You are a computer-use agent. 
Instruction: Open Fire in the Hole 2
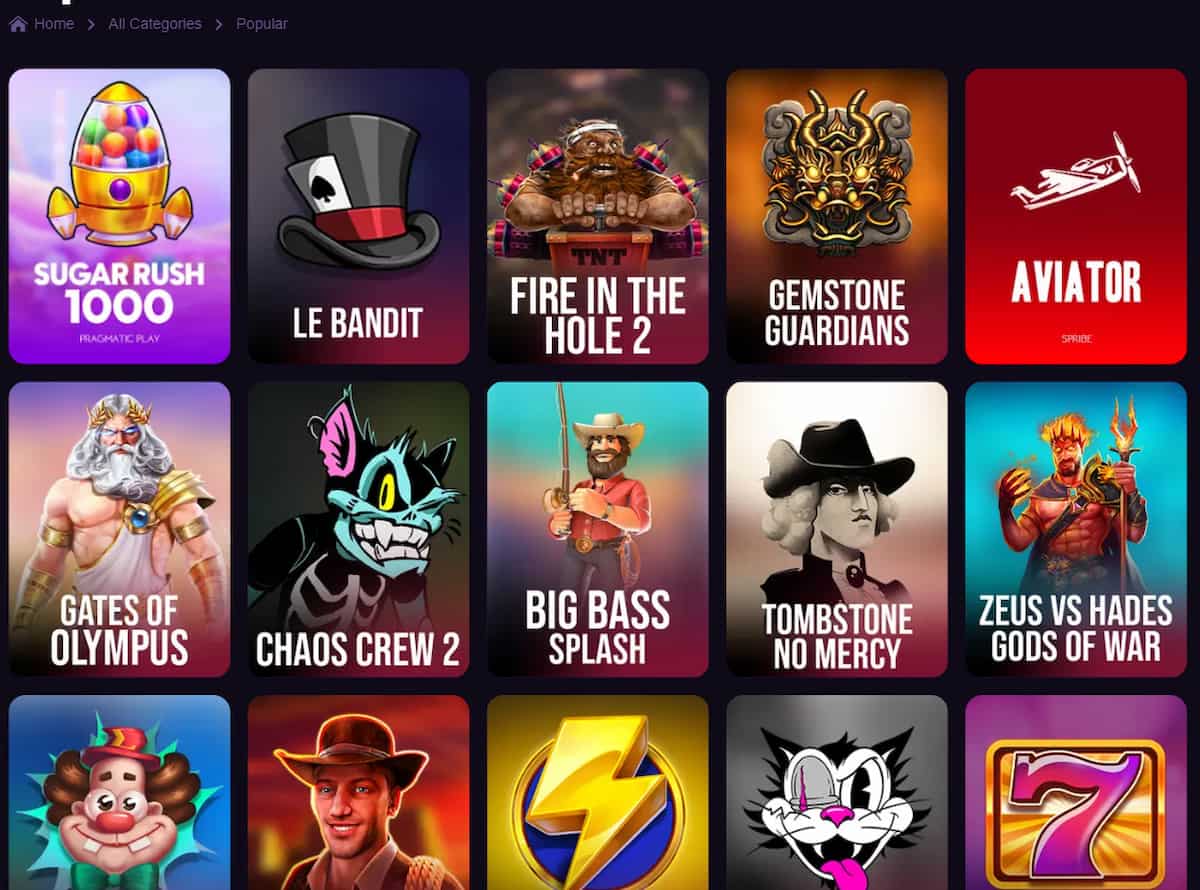(598, 216)
